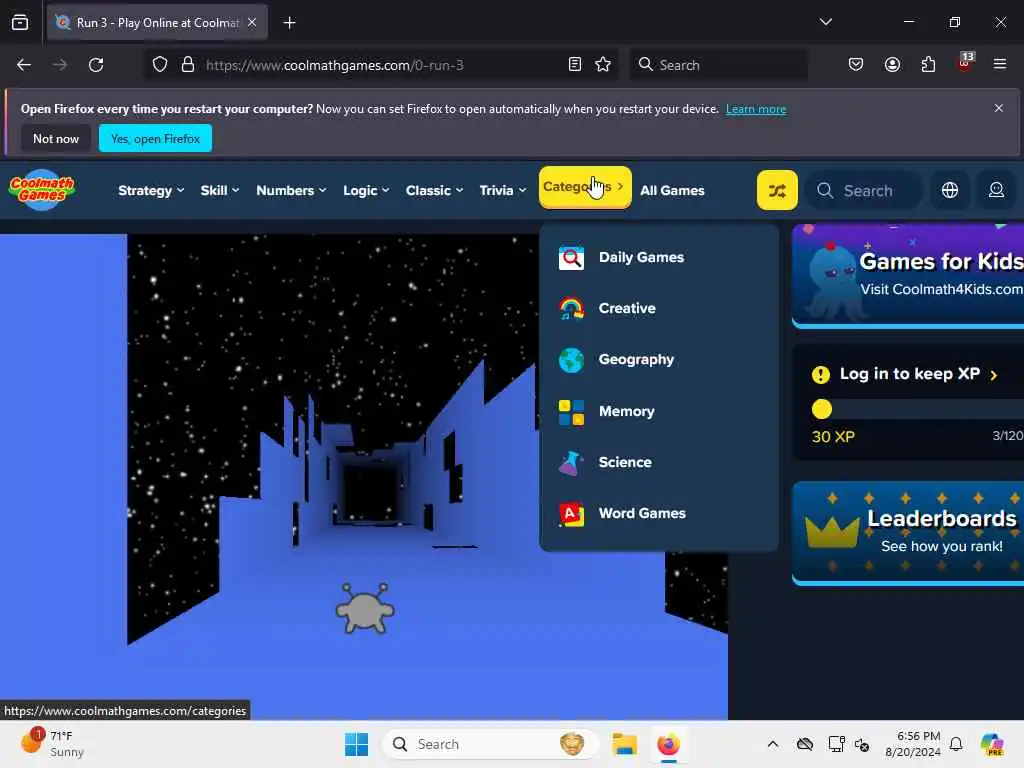1024x768 pixels.
Task: Open the Firefox View icon in the tab bar
Action: pos(20,23)
